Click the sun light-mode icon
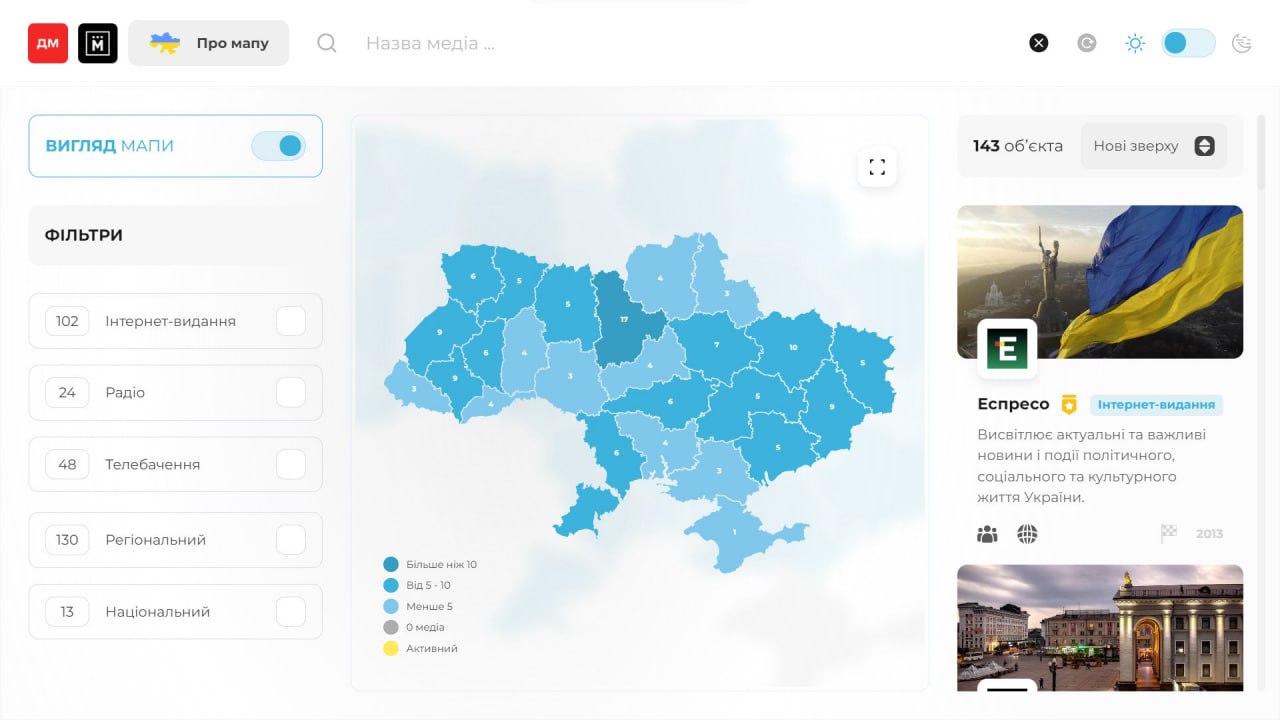This screenshot has width=1280, height=720. 1135,43
